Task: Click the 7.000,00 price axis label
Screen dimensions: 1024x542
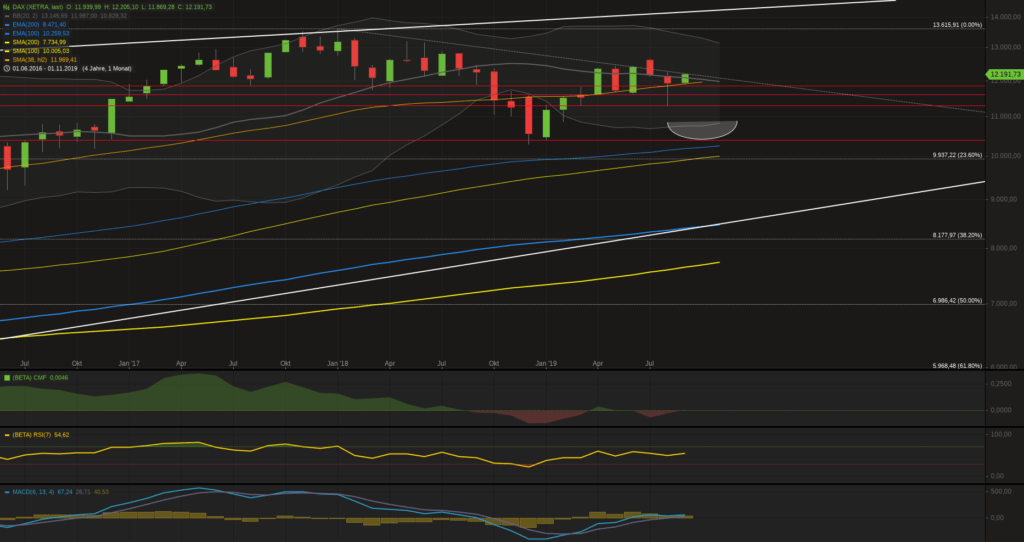Action: tap(1004, 304)
